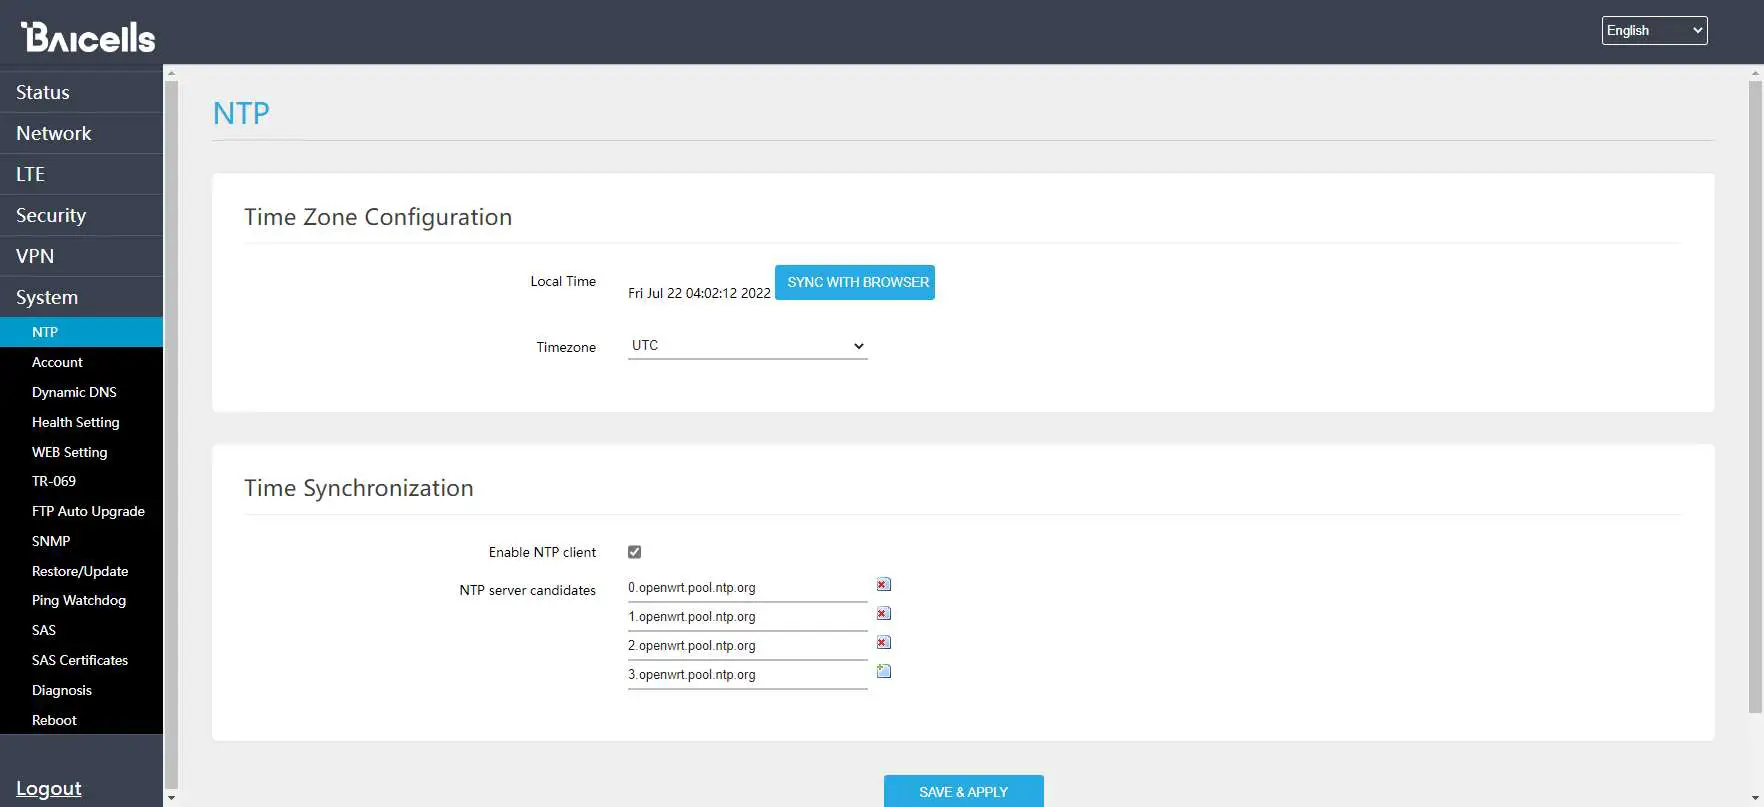Screen dimensions: 1764x807
Task: Delete the 2.openwrt.pool.ntp.org server entry
Action: tap(884, 643)
